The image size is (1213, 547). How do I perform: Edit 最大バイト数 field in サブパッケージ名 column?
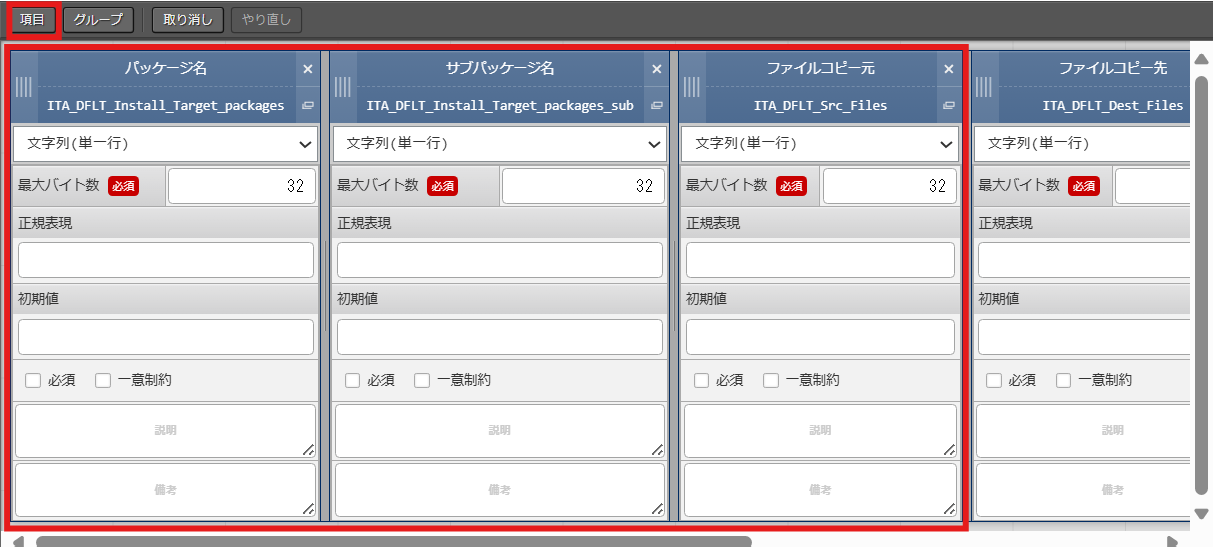click(583, 186)
